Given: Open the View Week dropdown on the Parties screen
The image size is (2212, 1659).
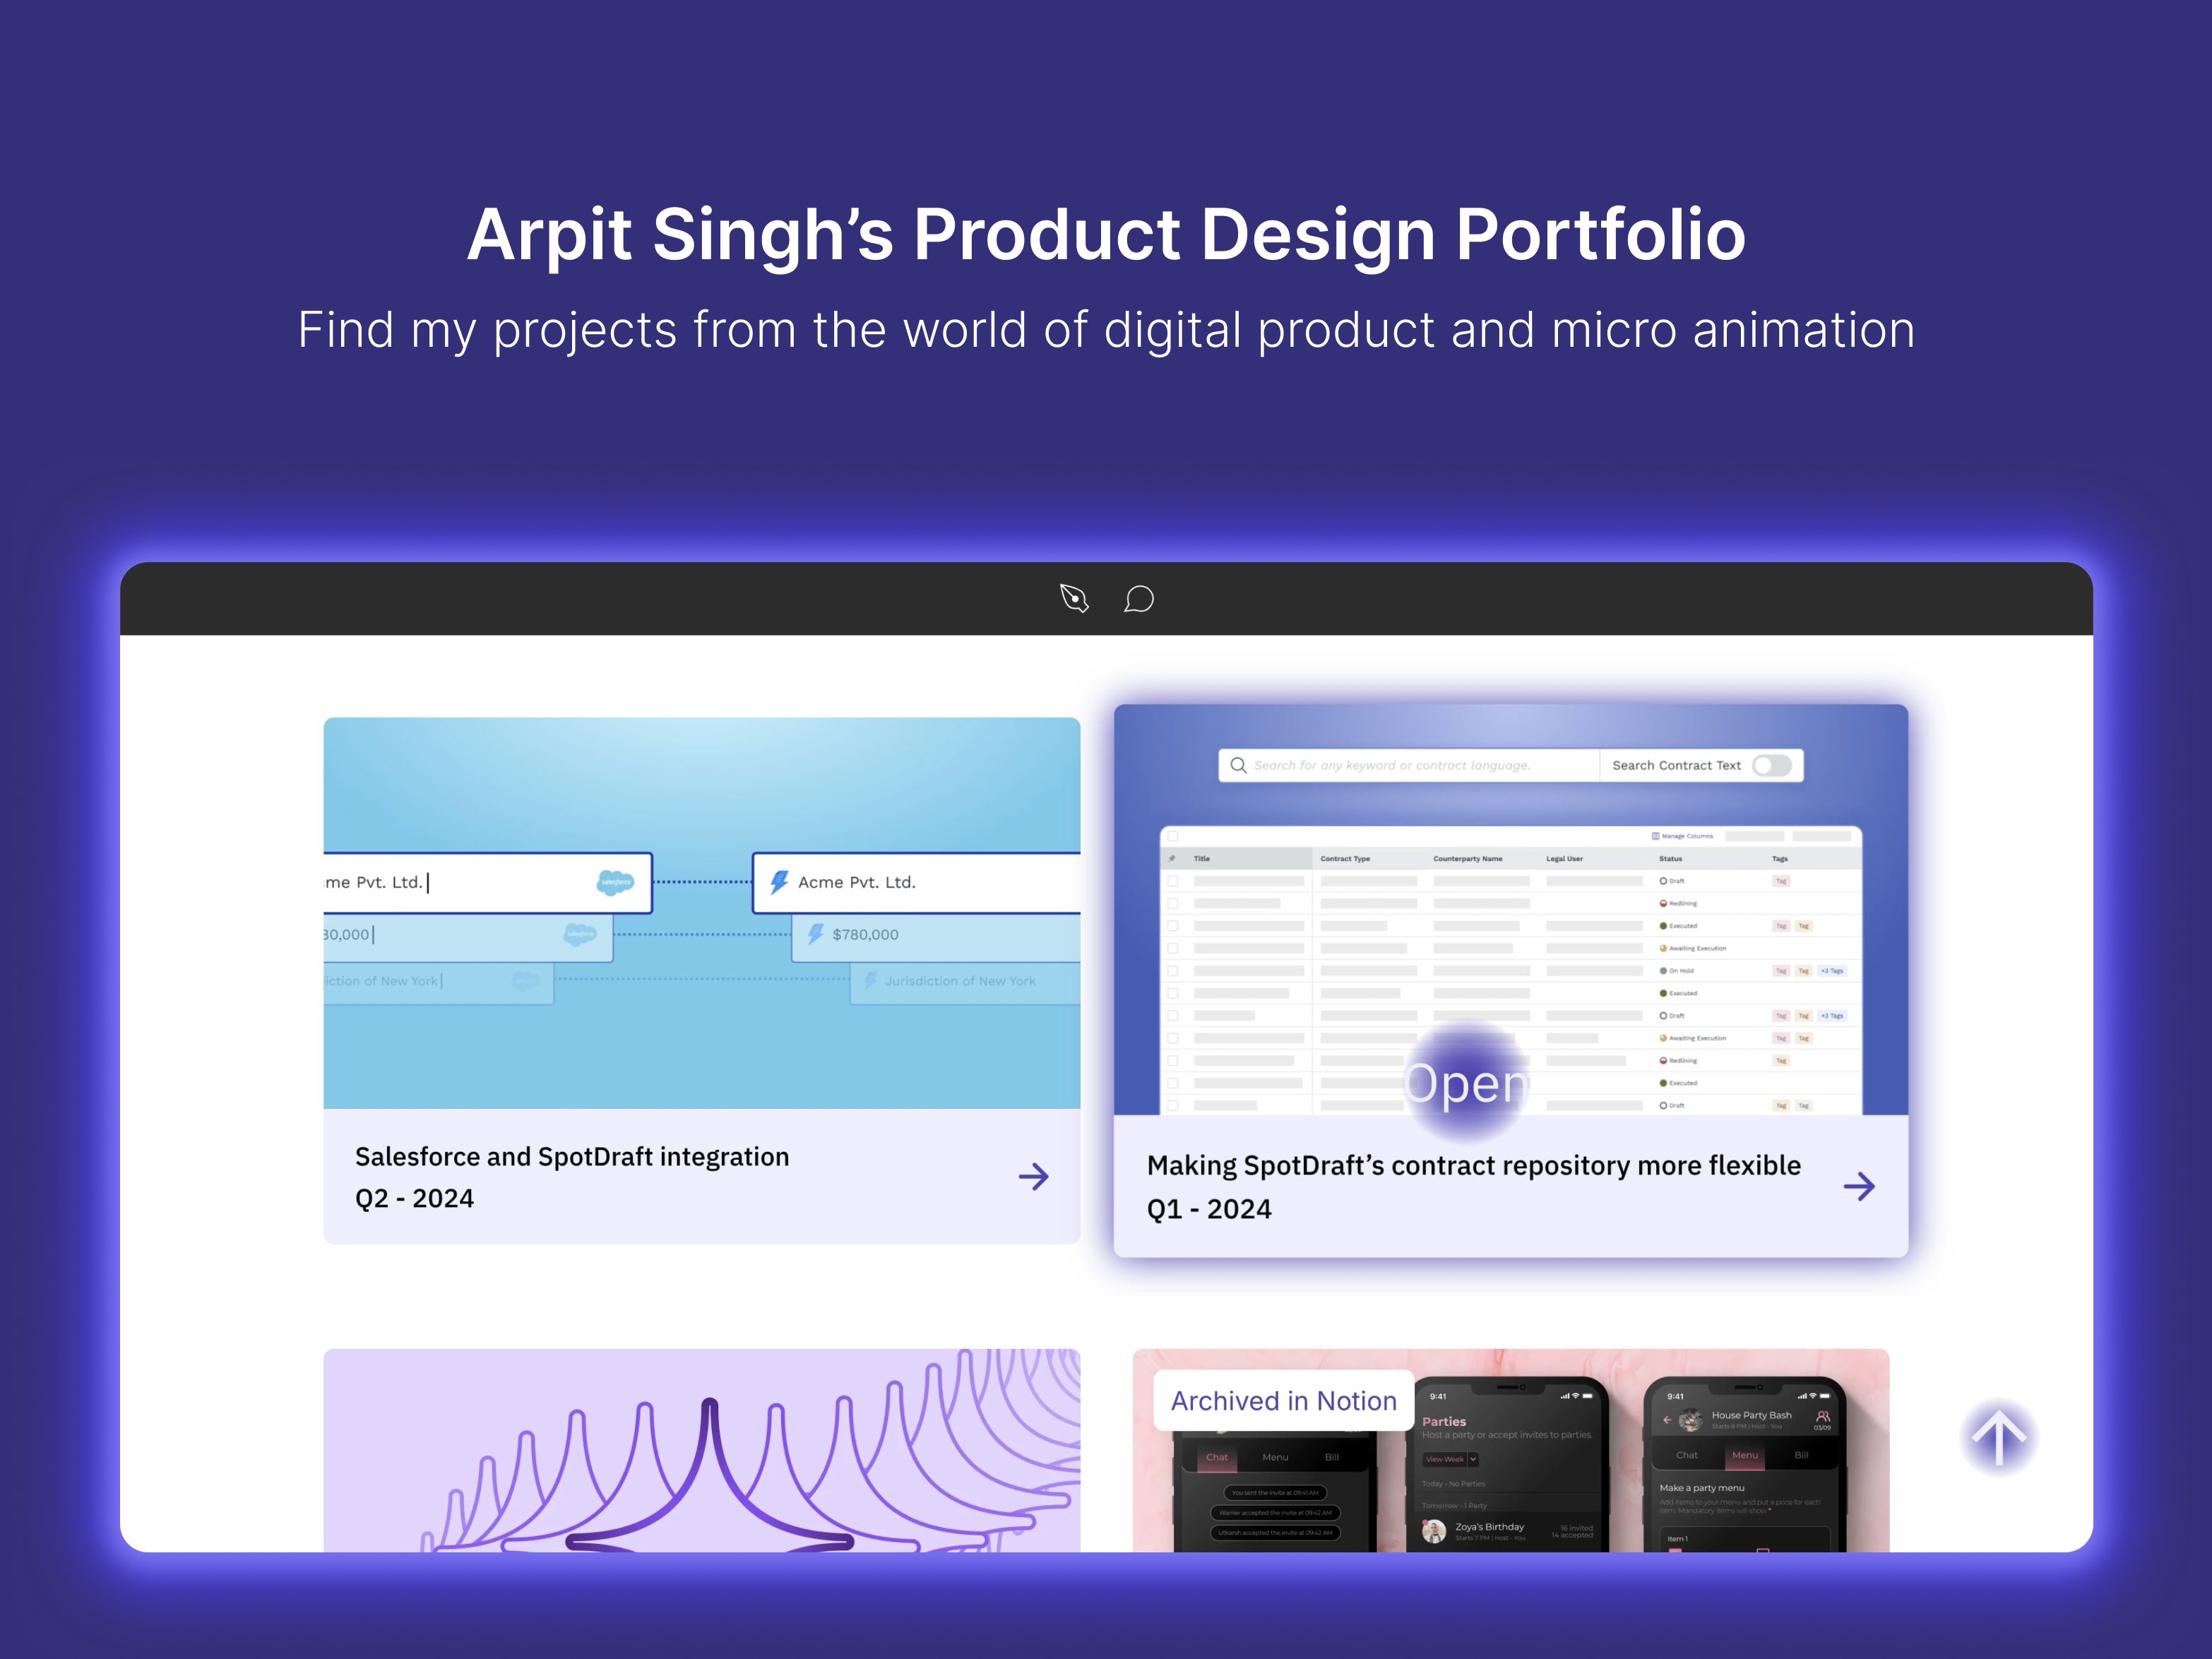Looking at the screenshot, I should point(1450,1460).
